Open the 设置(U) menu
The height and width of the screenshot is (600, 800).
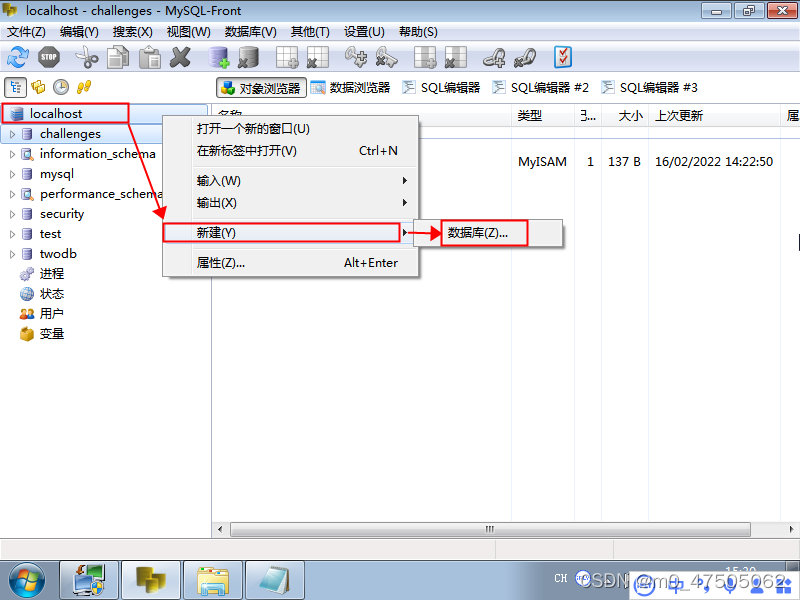coord(364,32)
